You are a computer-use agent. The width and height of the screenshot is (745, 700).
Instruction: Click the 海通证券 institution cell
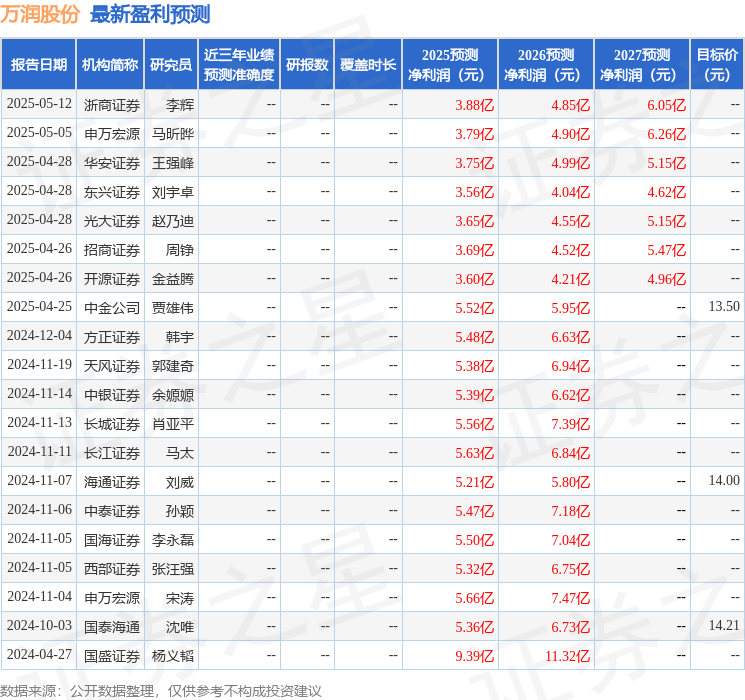click(112, 481)
